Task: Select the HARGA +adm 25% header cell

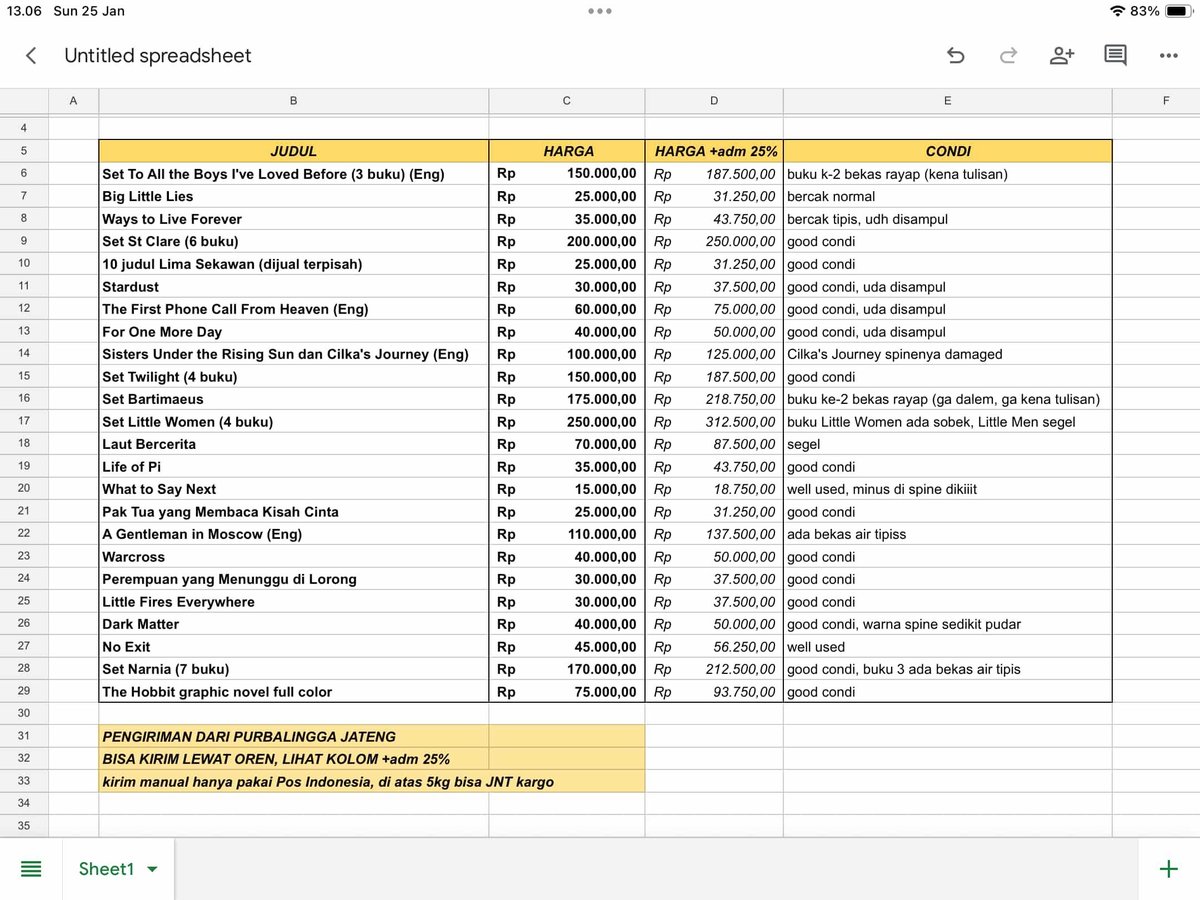Action: 714,151
